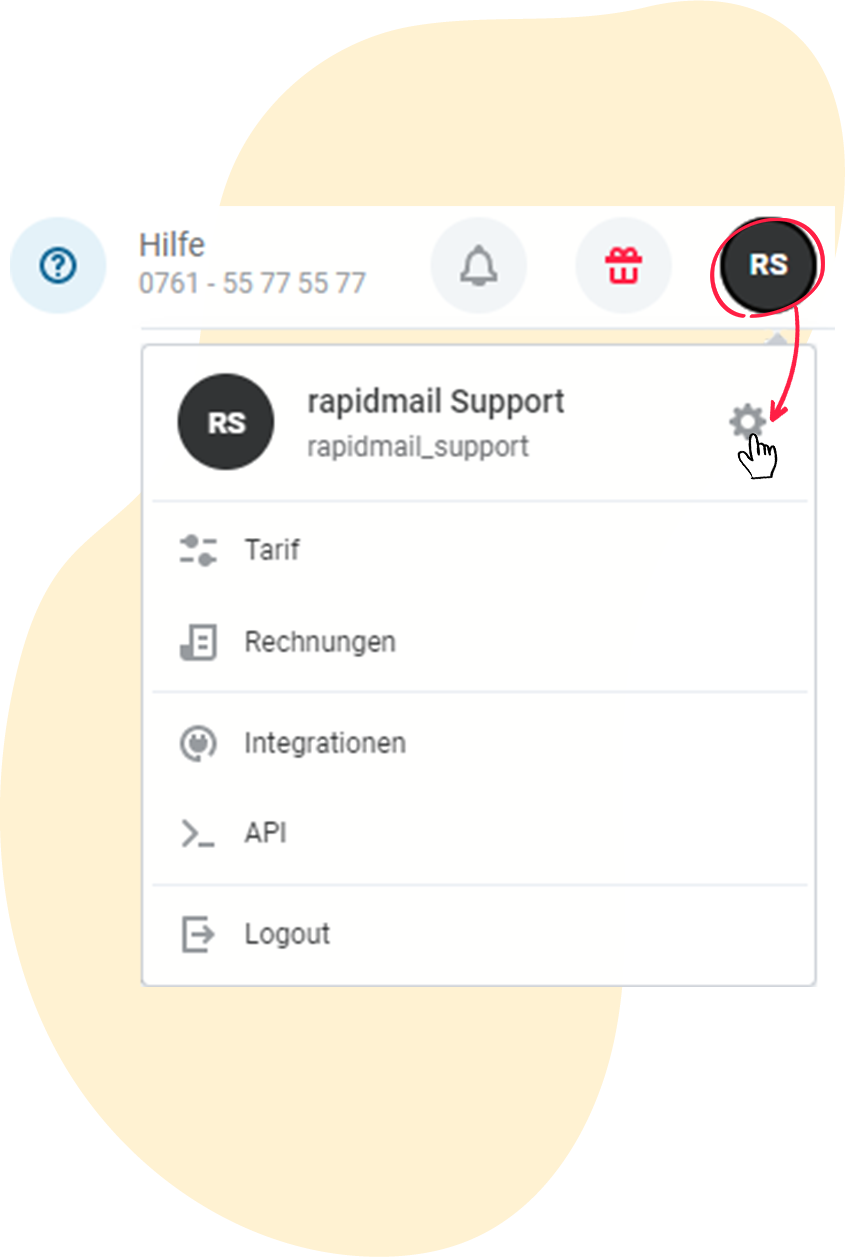The image size is (845, 1257).
Task: Log out using the Logout entry
Action: tap(479, 935)
